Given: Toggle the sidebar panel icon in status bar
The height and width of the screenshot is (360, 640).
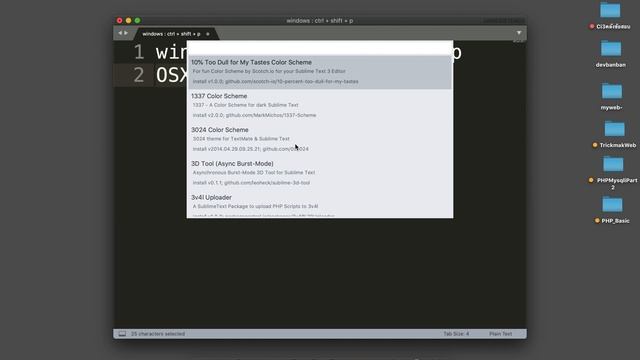Looking at the screenshot, I should [122, 334].
